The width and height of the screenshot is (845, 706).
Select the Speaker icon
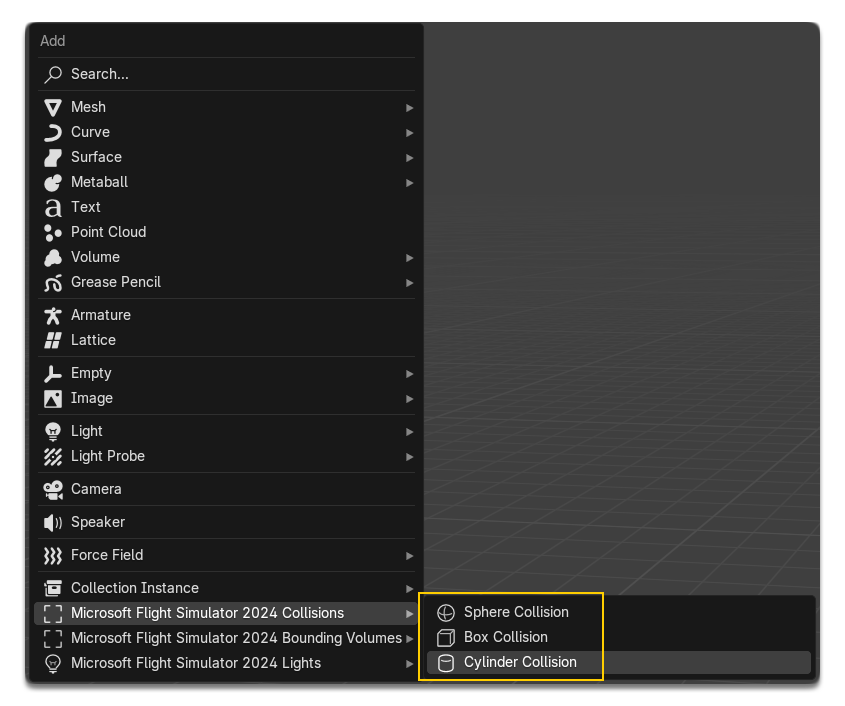[x=52, y=522]
